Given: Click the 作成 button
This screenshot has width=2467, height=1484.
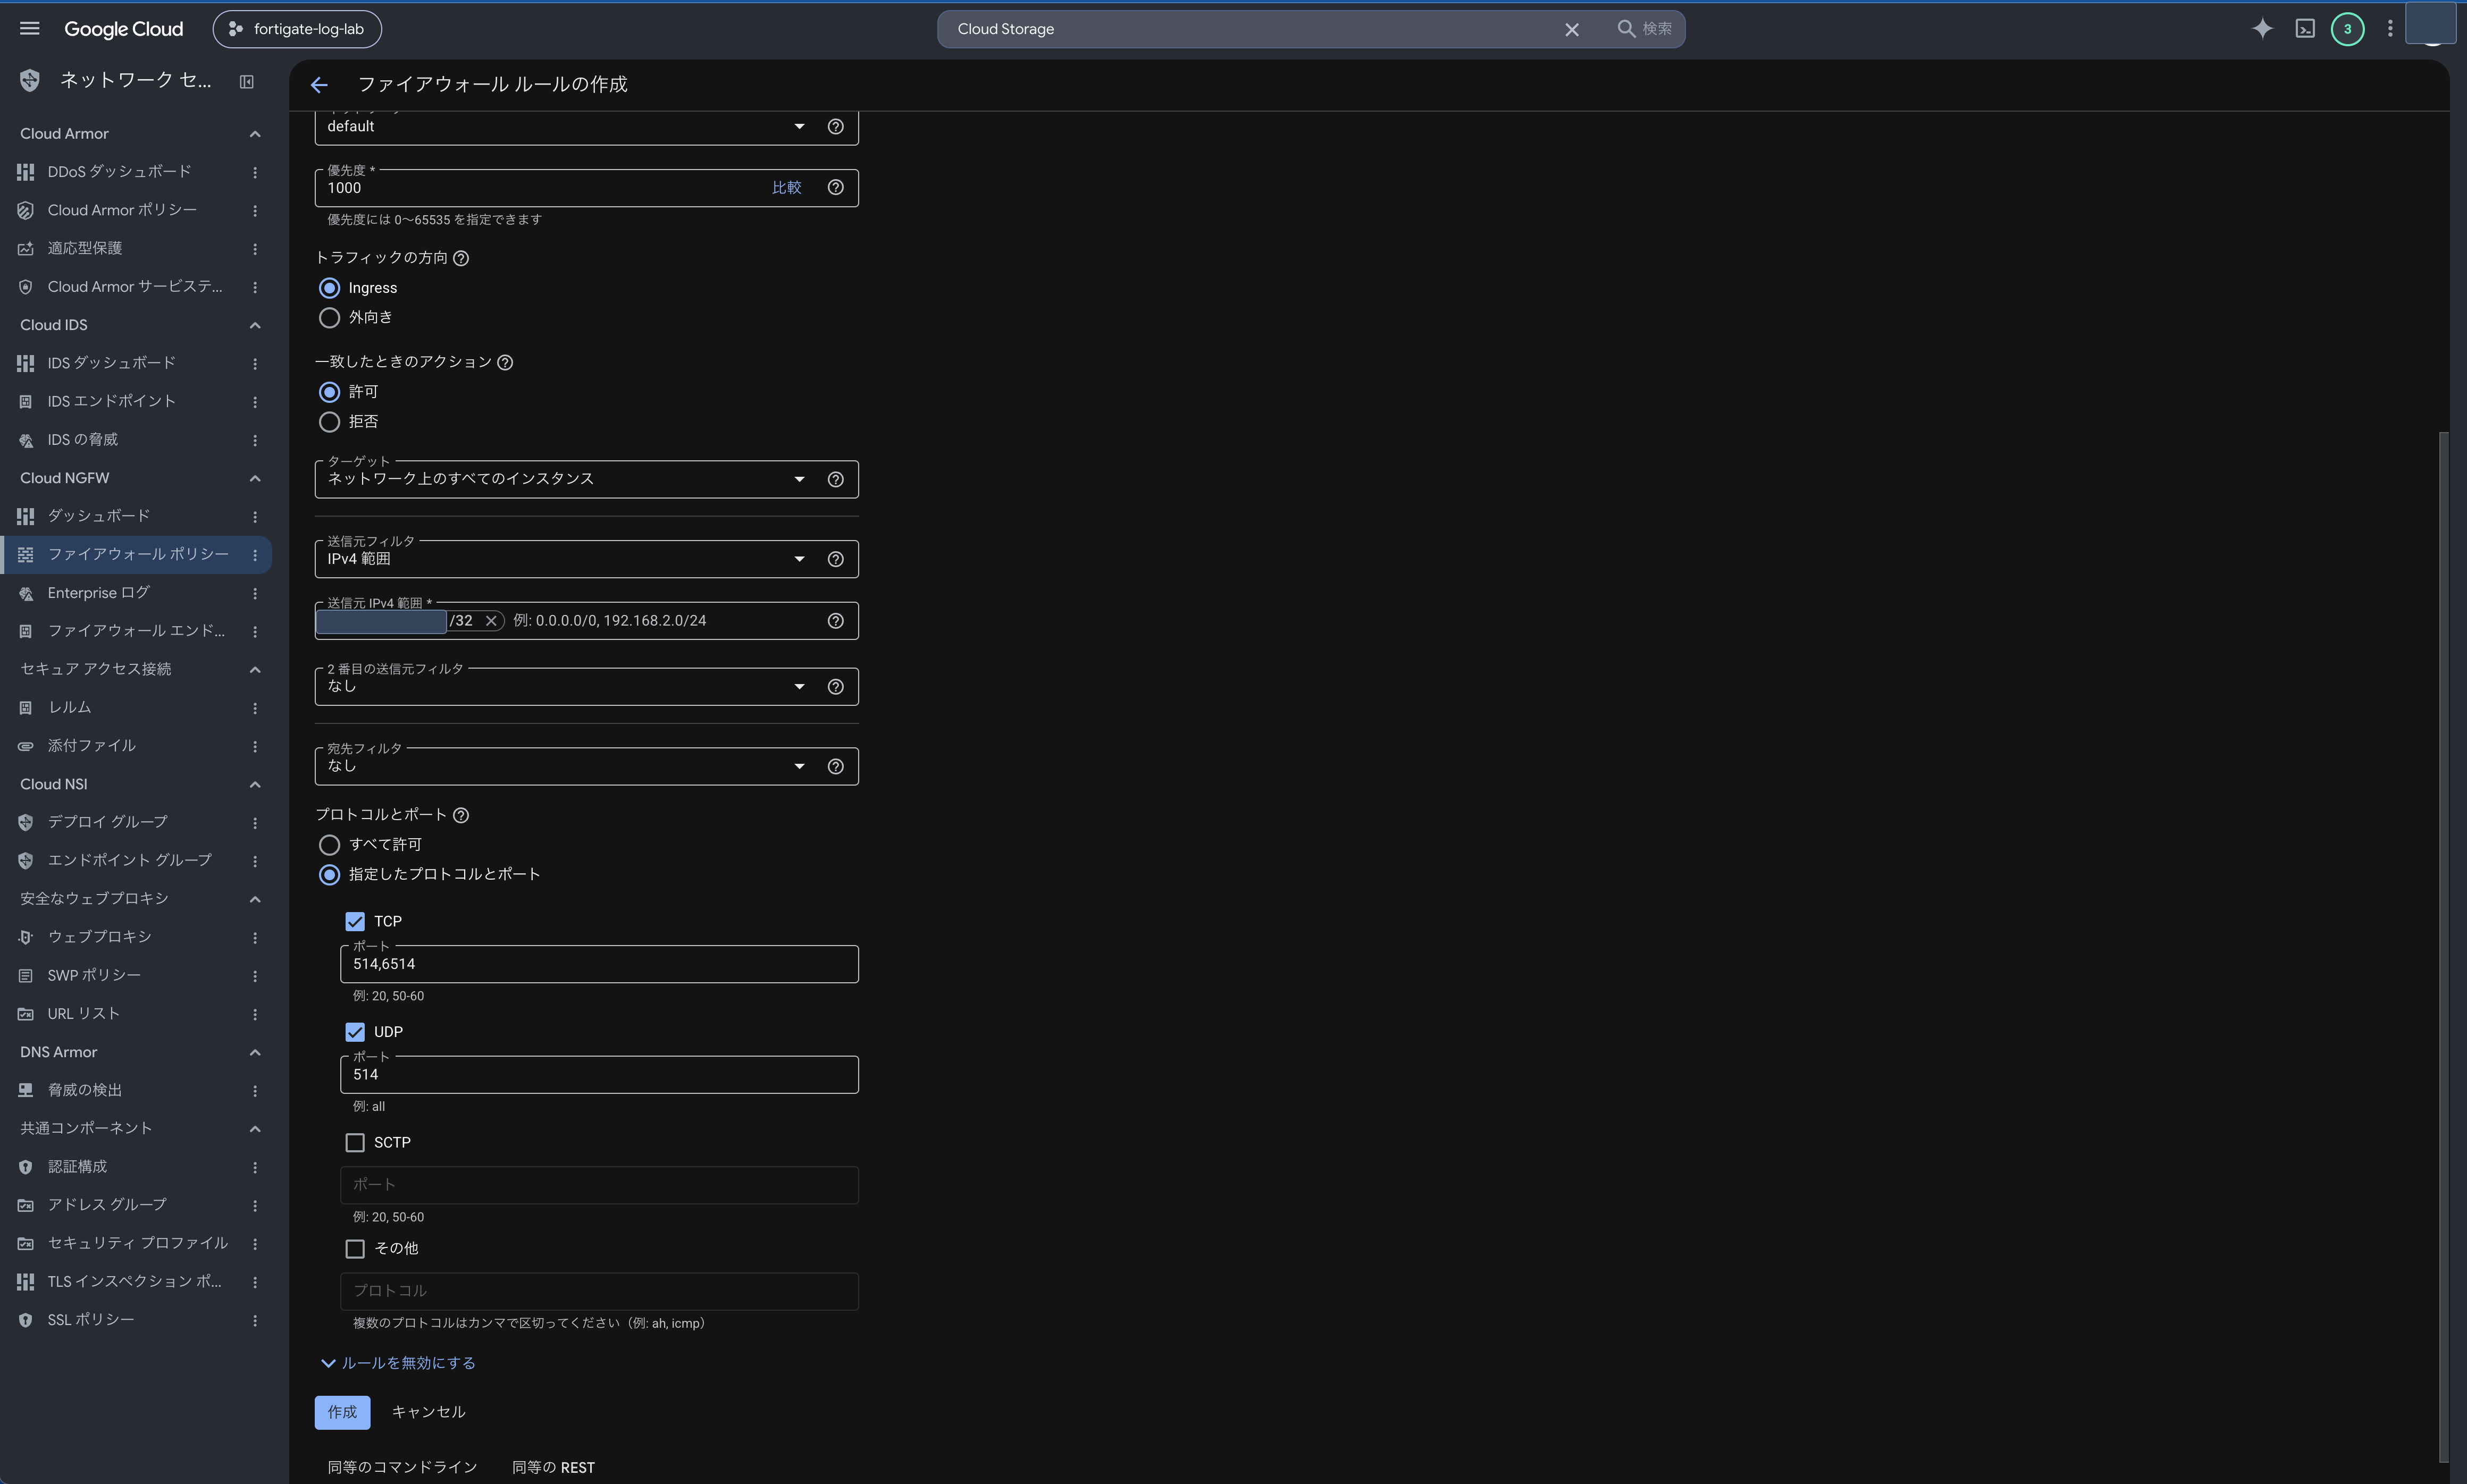Looking at the screenshot, I should click(x=342, y=1413).
